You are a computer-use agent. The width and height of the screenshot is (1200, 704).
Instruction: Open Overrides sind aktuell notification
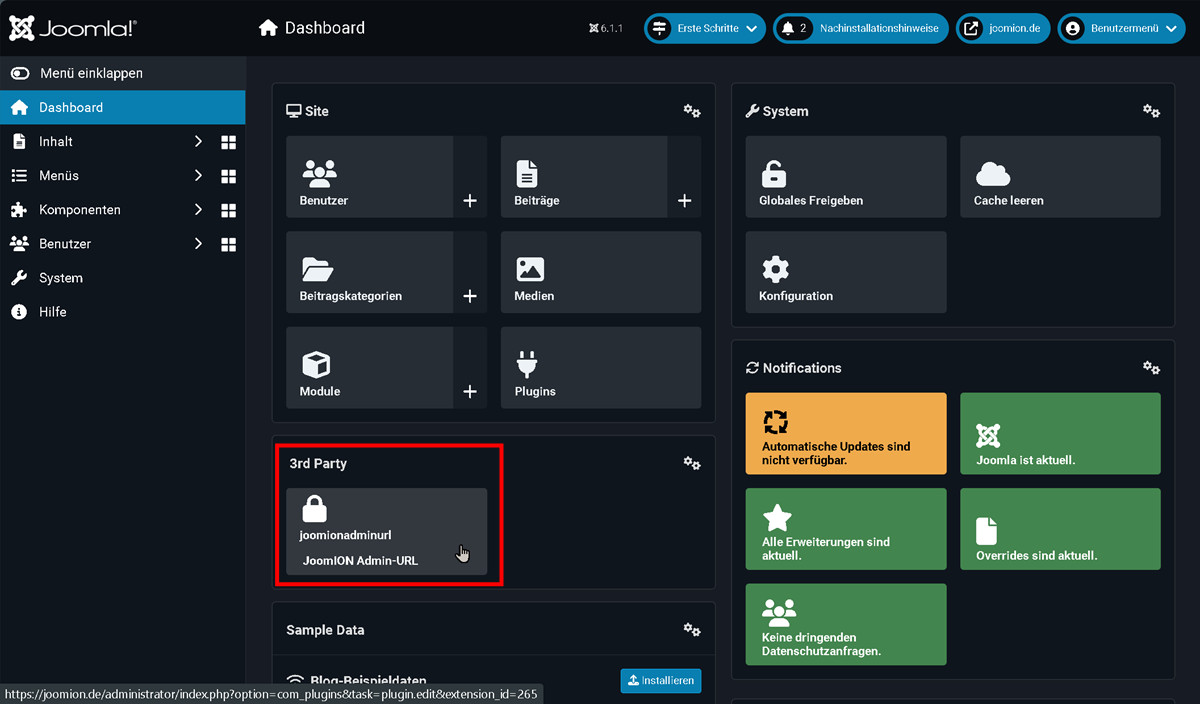point(1060,528)
